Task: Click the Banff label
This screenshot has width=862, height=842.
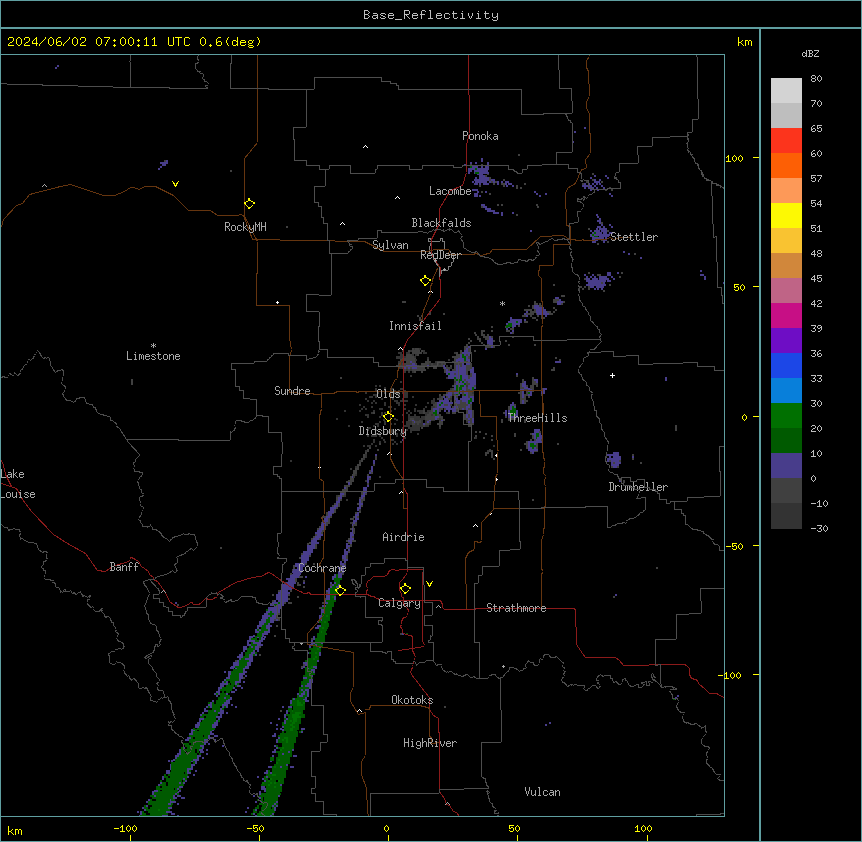Action: pyautogui.click(x=124, y=567)
